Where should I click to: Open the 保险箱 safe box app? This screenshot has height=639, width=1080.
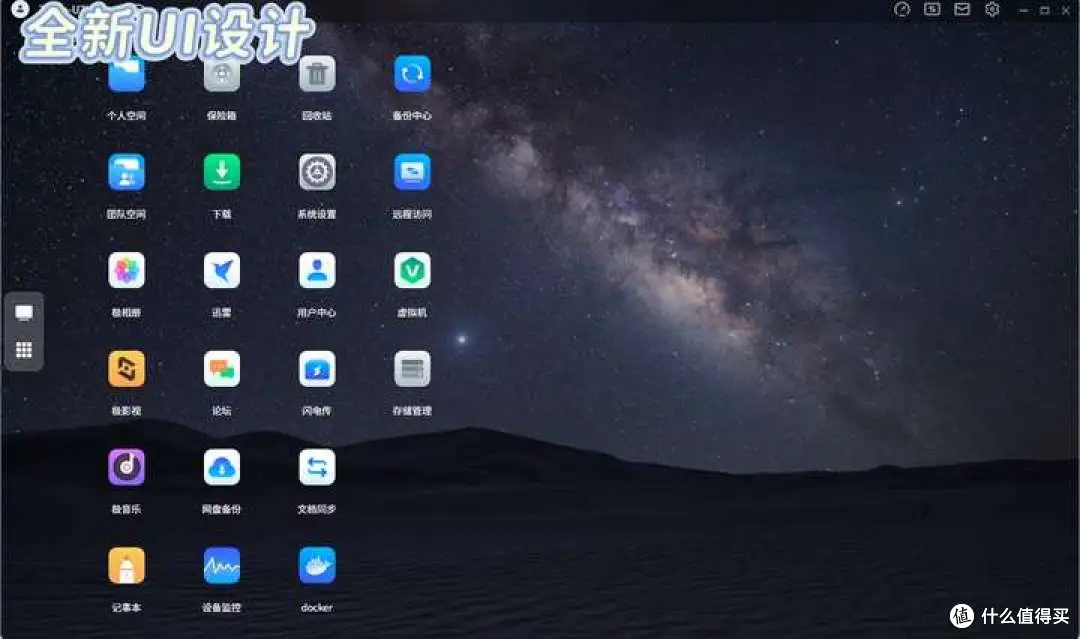coord(222,74)
